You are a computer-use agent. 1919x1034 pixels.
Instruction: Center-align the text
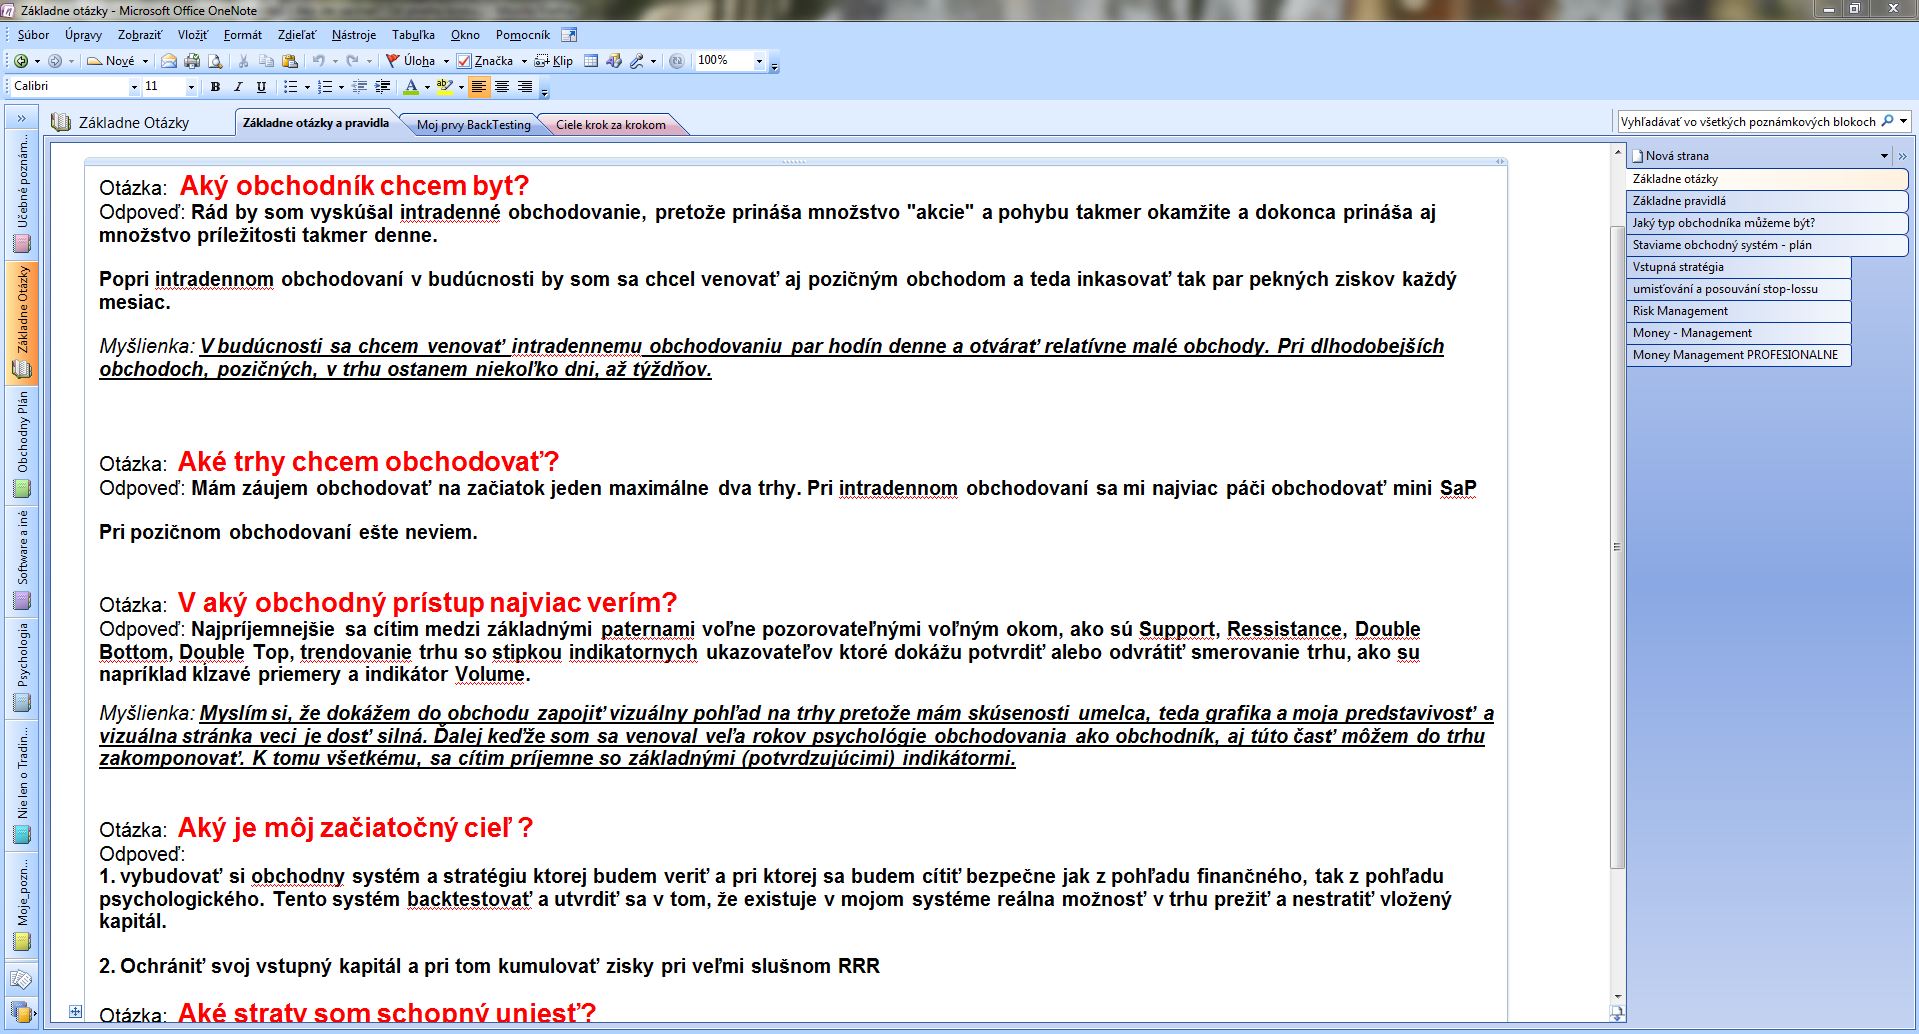point(502,87)
